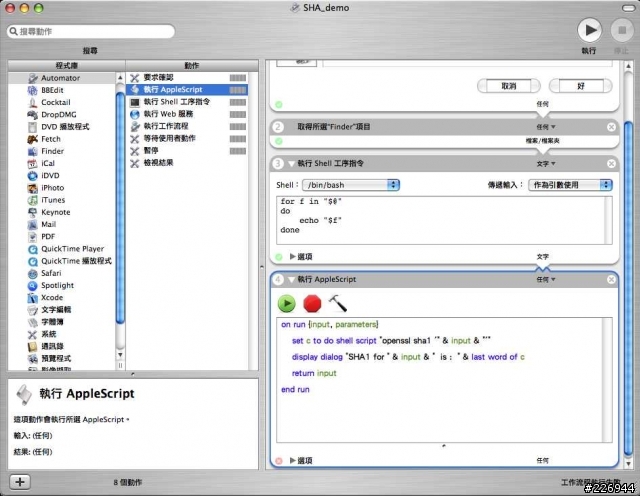Viewport: 640px width, 496px height.
Task: Select the 檢視結果 action in list
Action: click(188, 163)
